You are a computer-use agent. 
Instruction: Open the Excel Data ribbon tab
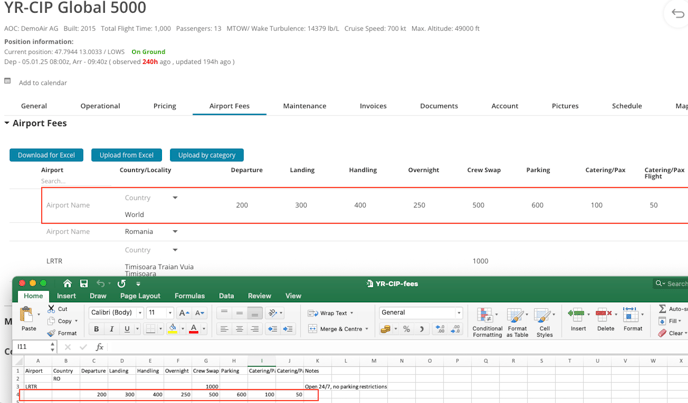coord(226,296)
